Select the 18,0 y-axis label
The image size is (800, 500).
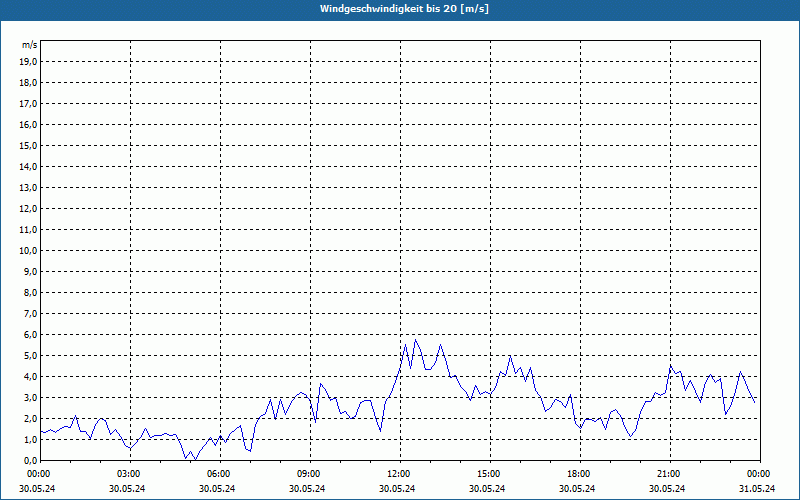28,83
